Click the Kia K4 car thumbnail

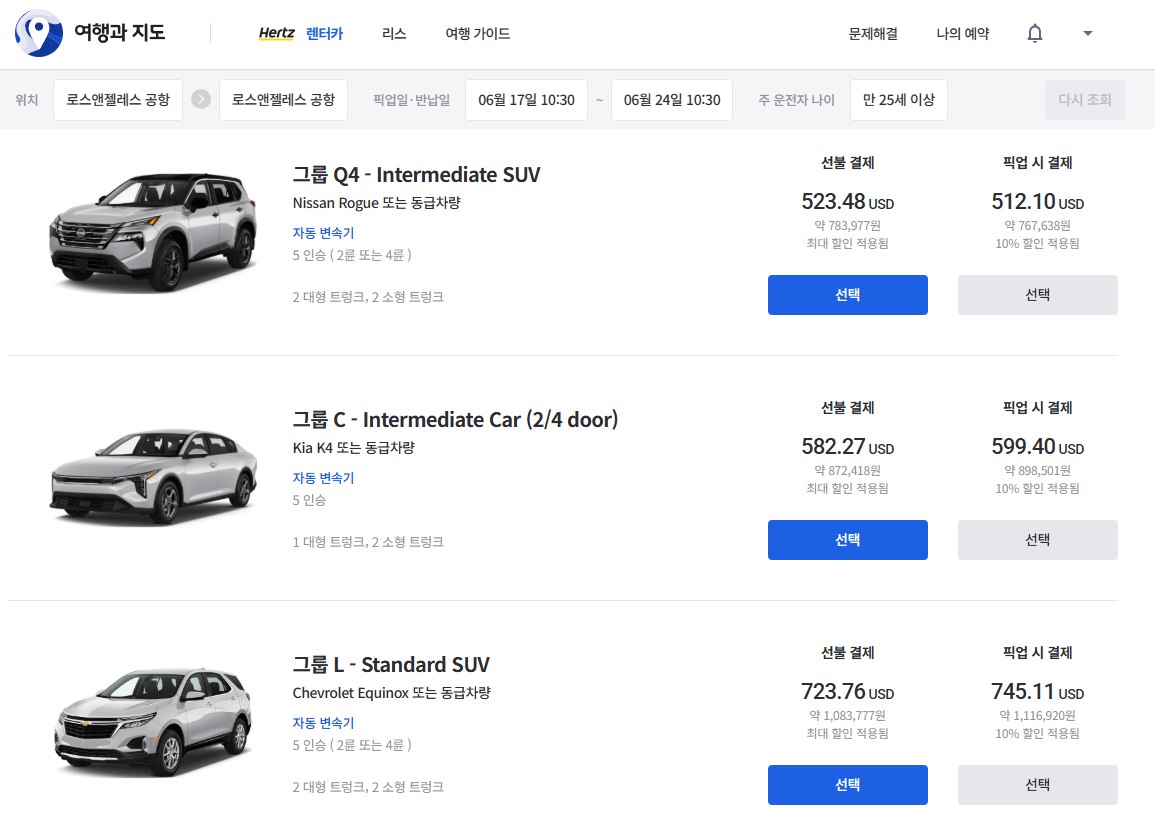pyautogui.click(x=148, y=477)
